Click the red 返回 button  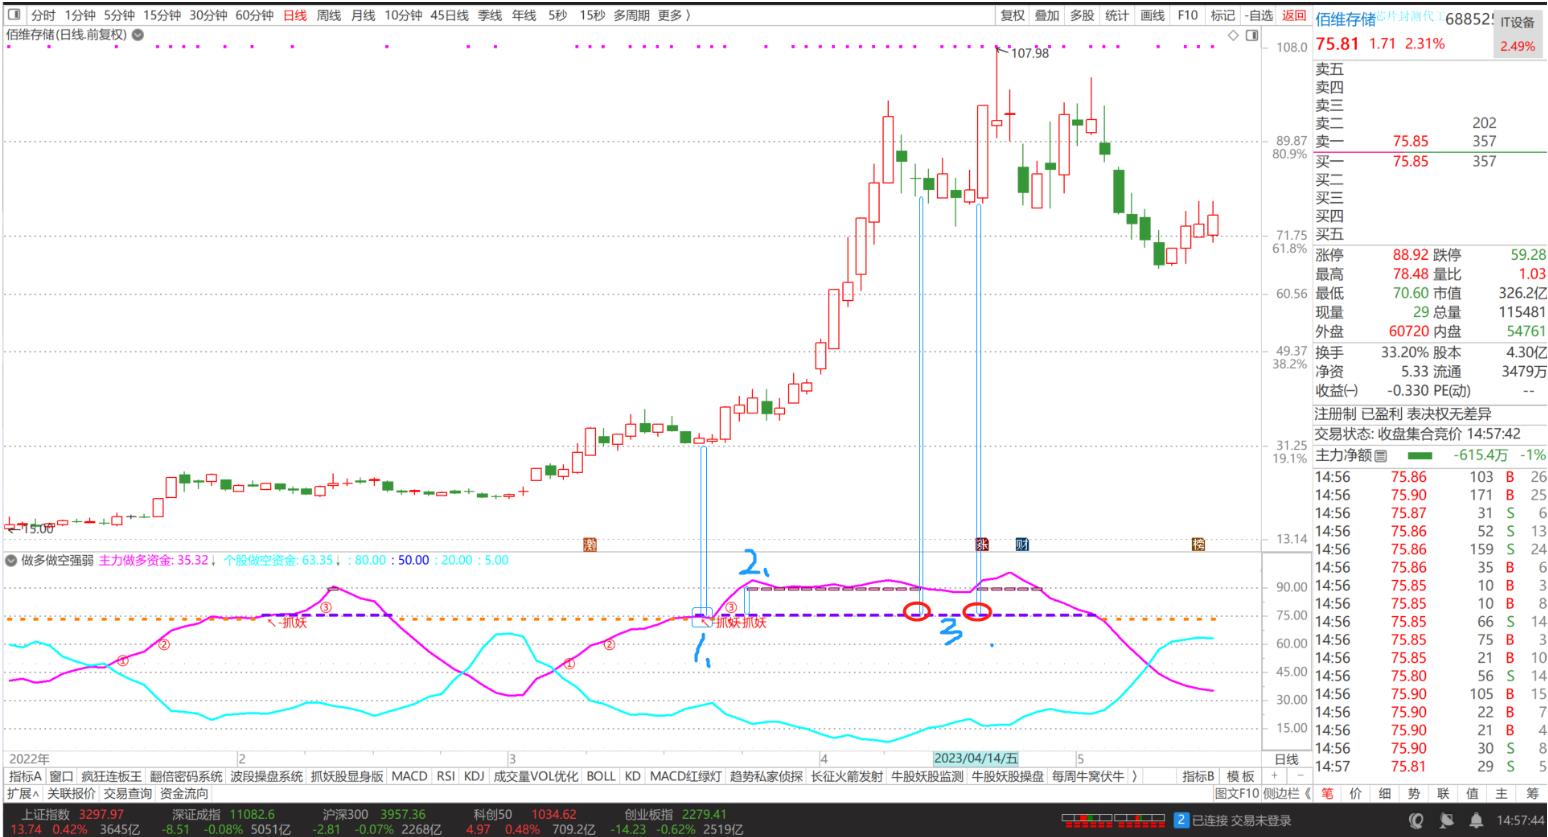pyautogui.click(x=1294, y=15)
